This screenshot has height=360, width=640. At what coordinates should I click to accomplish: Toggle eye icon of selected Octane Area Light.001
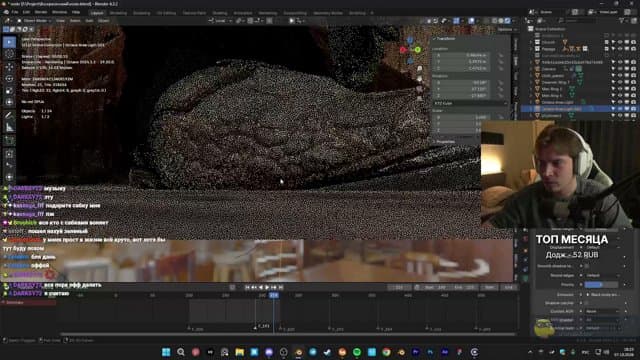click(620, 109)
